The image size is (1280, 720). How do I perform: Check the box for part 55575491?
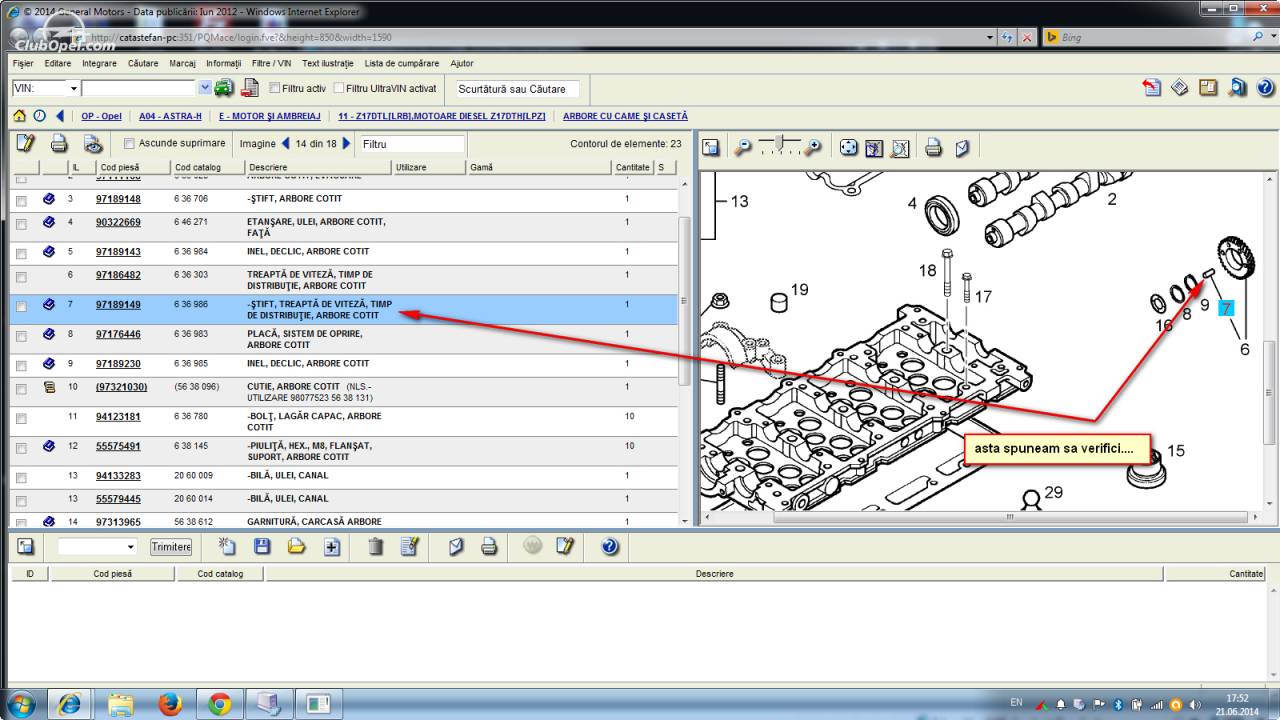coord(21,447)
